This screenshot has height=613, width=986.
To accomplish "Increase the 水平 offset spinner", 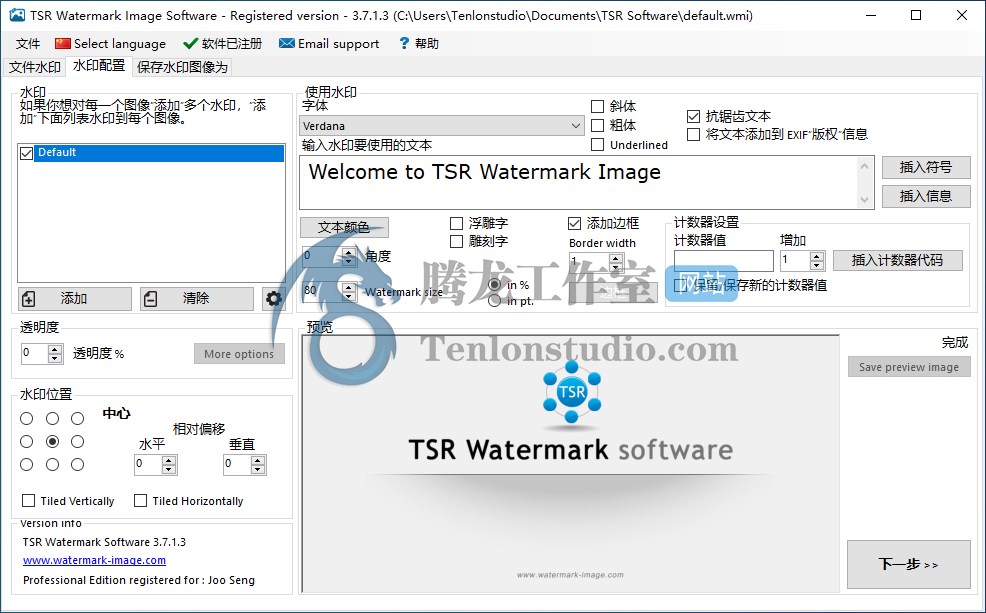I will click(x=169, y=461).
